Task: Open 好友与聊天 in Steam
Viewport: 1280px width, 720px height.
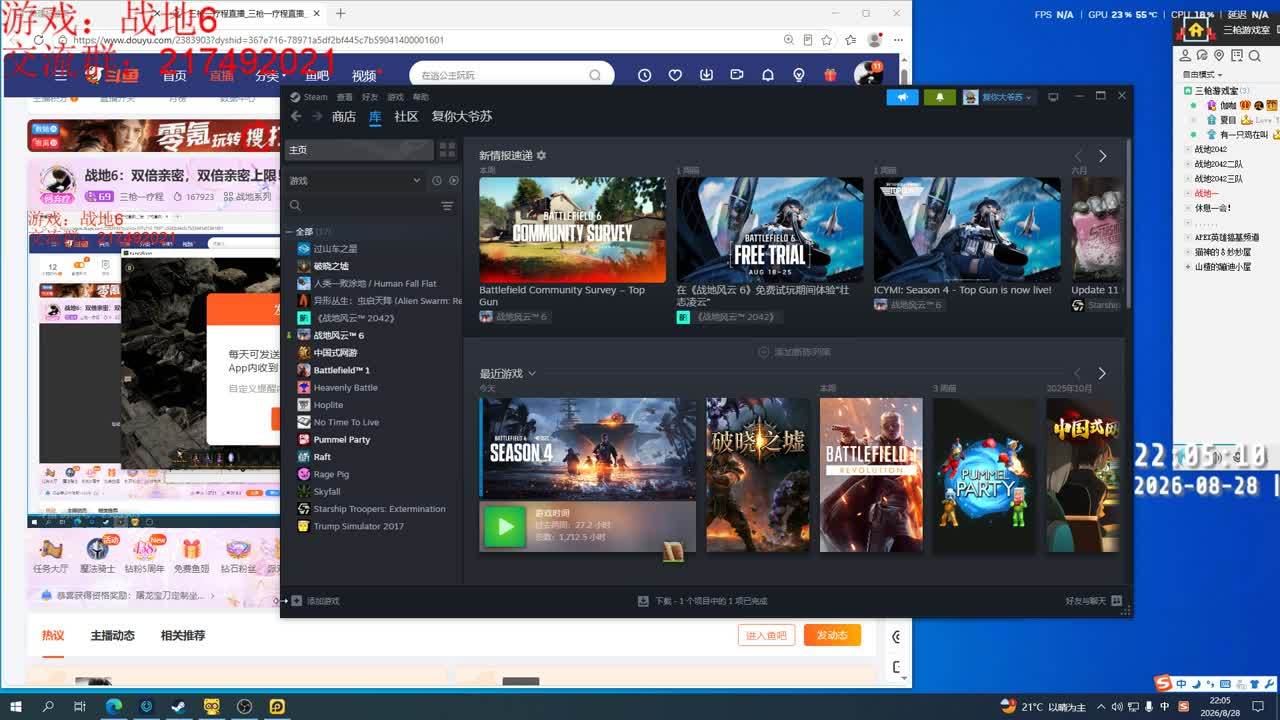Action: (1093, 601)
